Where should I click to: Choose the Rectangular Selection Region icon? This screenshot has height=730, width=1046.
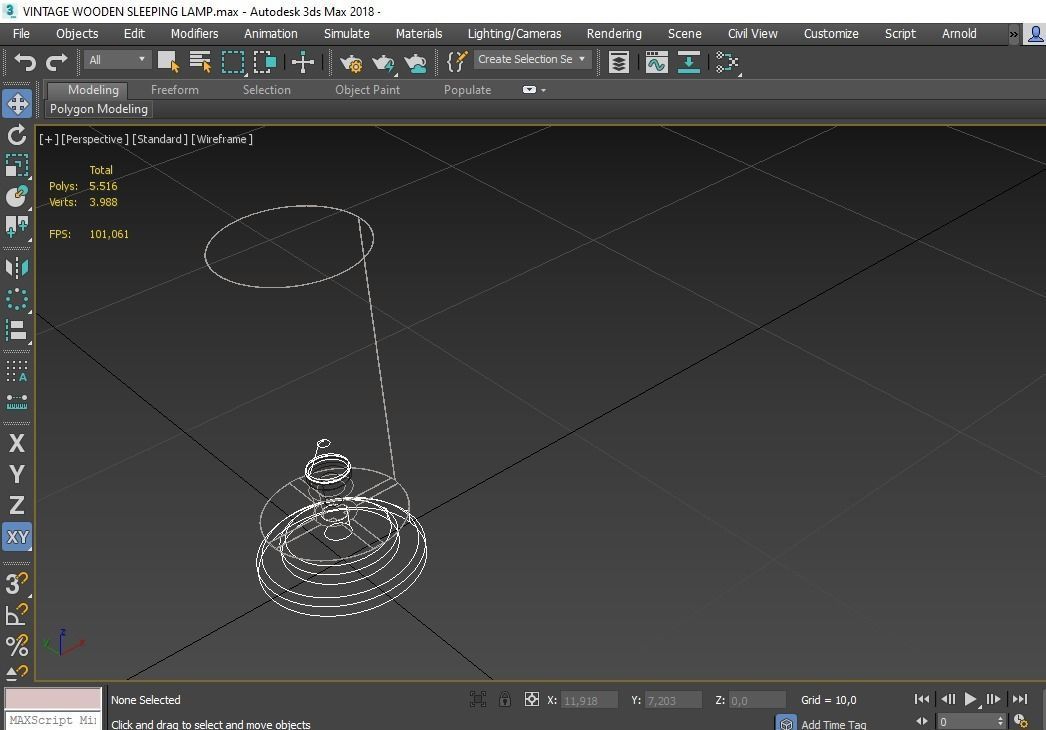coord(233,62)
